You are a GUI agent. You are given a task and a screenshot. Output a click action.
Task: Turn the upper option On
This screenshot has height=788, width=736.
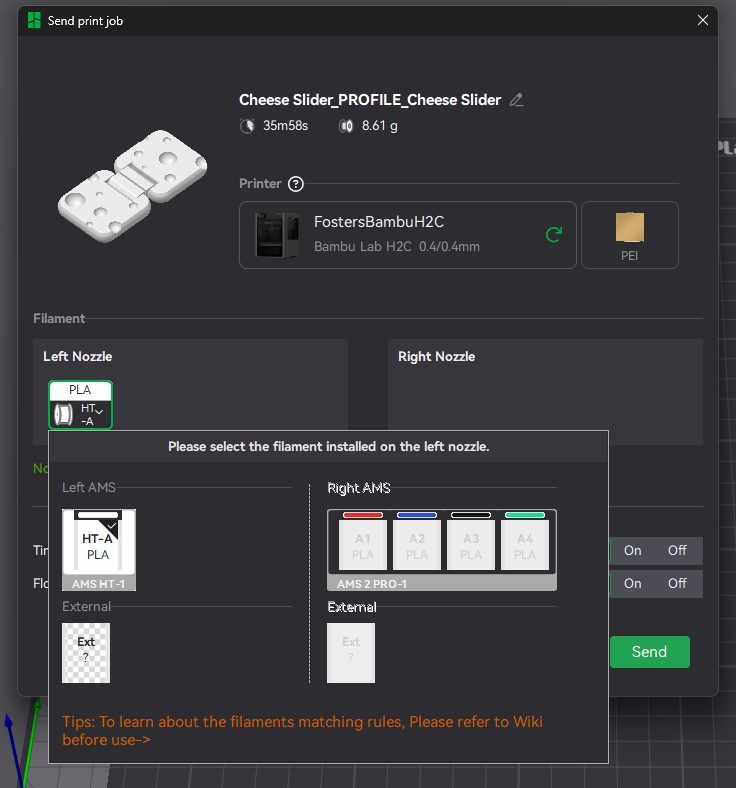click(633, 551)
